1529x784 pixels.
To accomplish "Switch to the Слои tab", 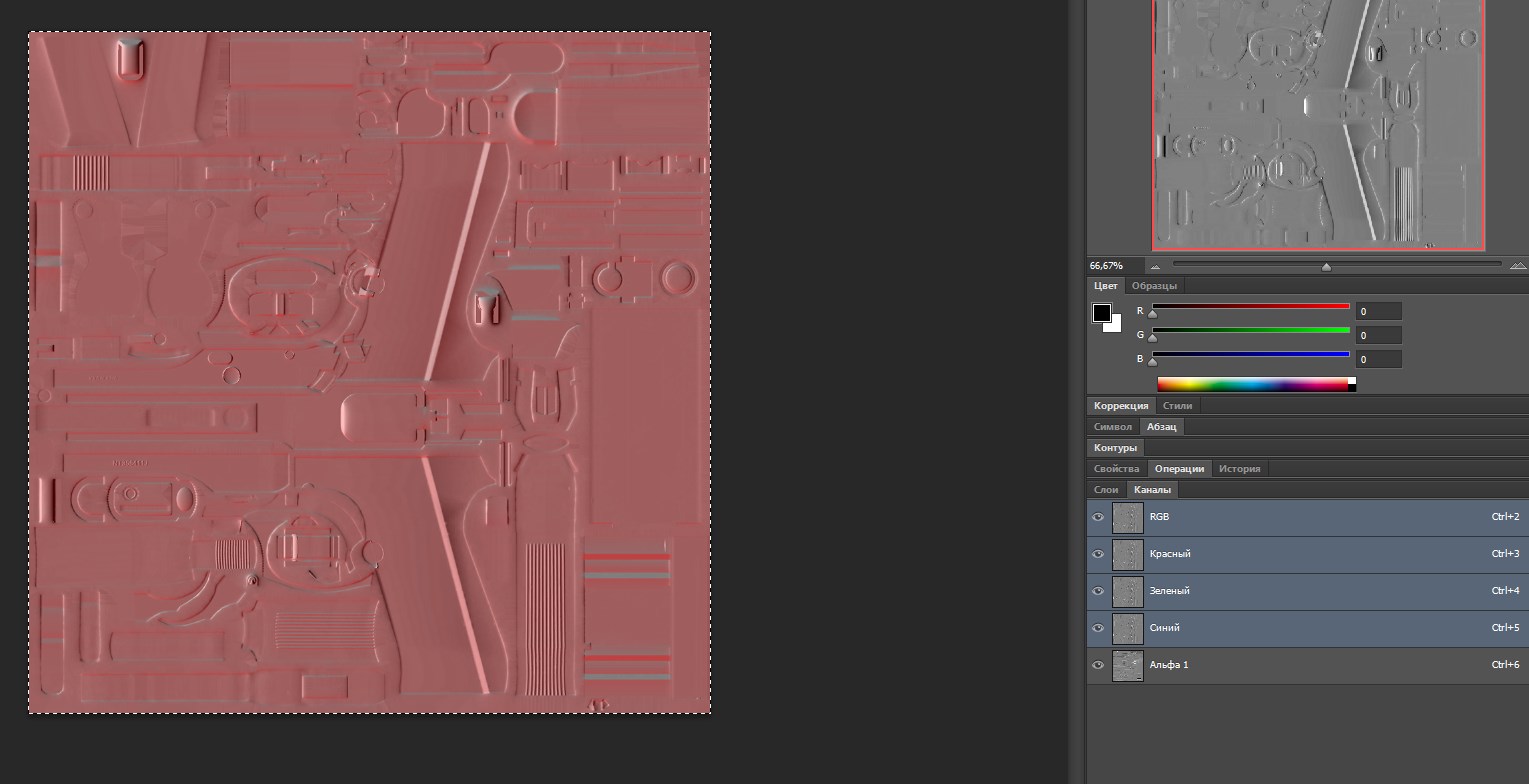I will click(x=1106, y=490).
